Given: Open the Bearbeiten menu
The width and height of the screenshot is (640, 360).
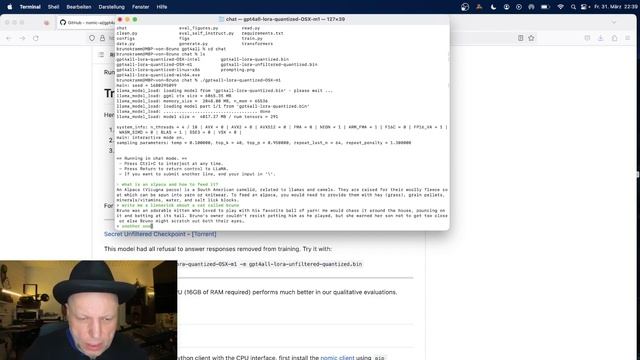Looking at the screenshot, I should pyautogui.click(x=79, y=7).
